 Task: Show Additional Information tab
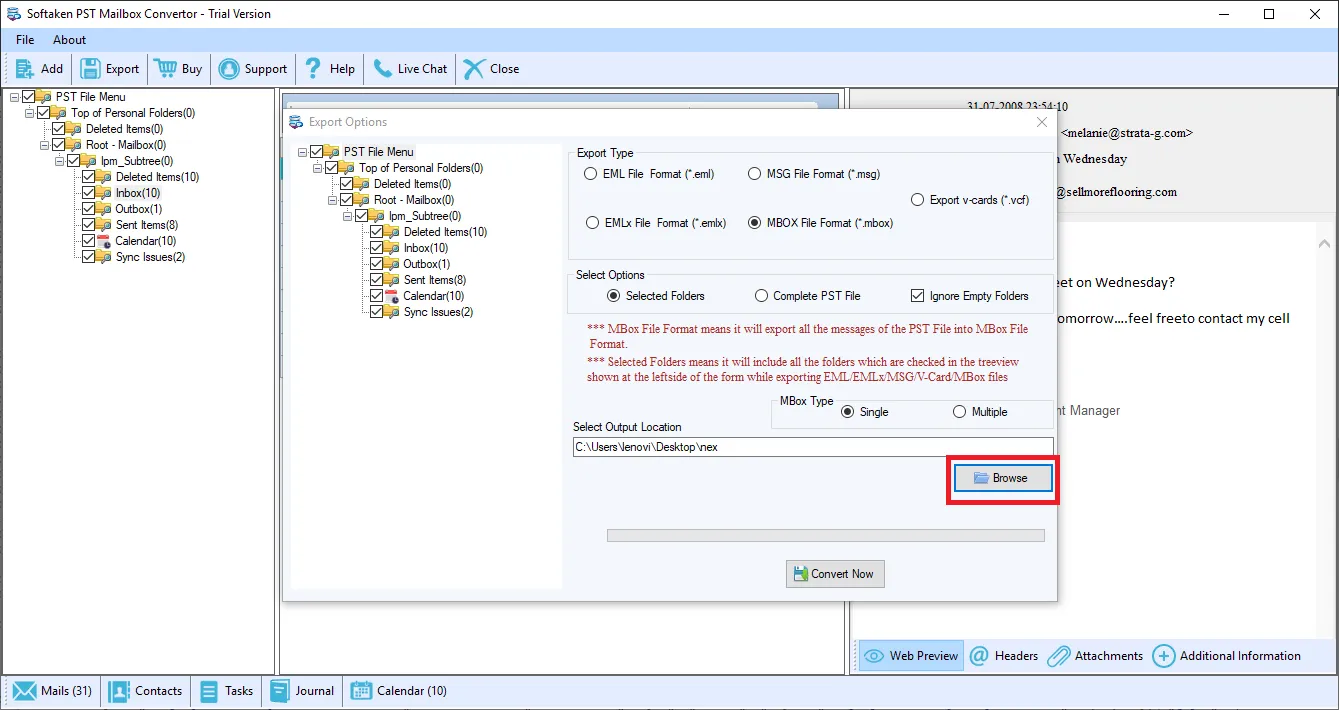point(1227,656)
